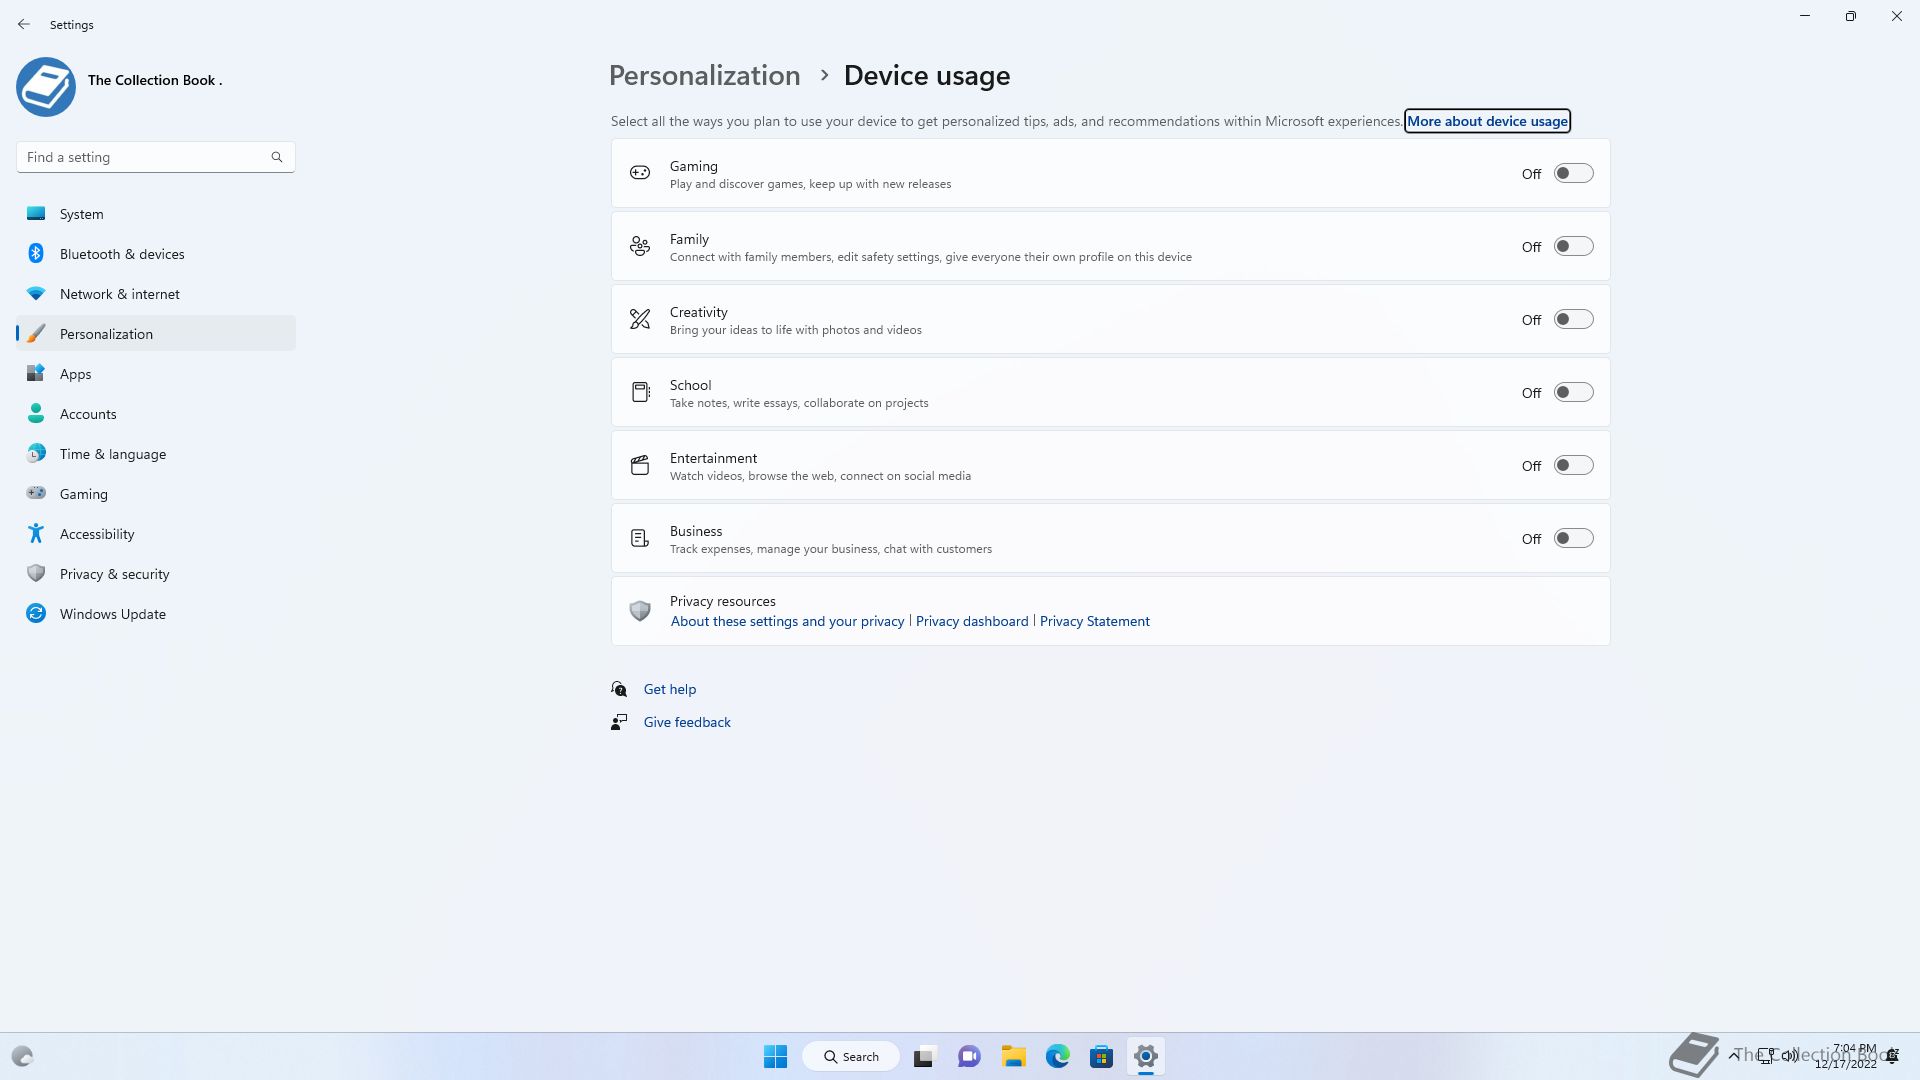
Task: Open Chat app from taskbar
Action: 968,1056
